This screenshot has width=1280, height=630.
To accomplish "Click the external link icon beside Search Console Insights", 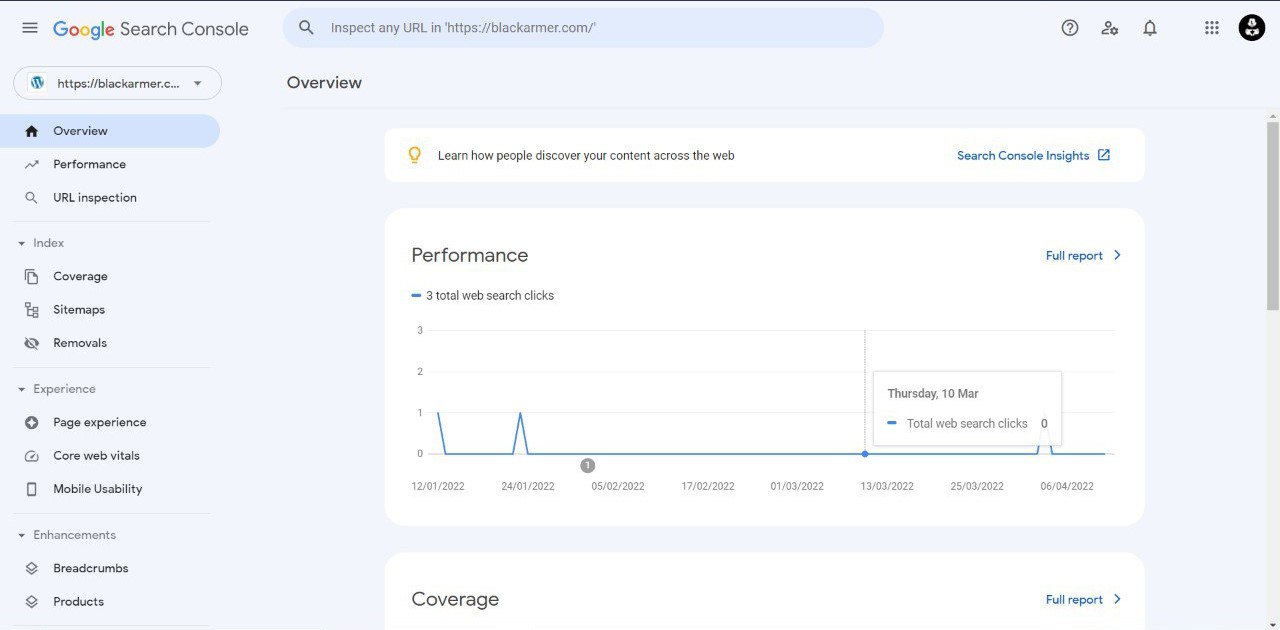I will pos(1104,155).
